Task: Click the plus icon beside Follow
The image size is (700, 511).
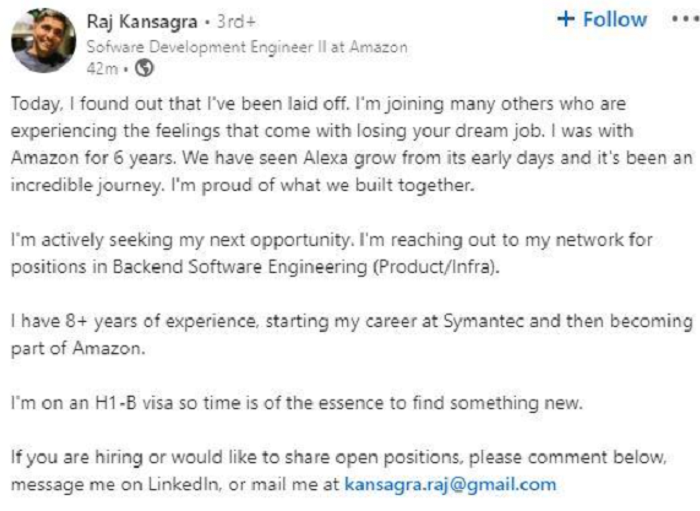Action: click(566, 20)
